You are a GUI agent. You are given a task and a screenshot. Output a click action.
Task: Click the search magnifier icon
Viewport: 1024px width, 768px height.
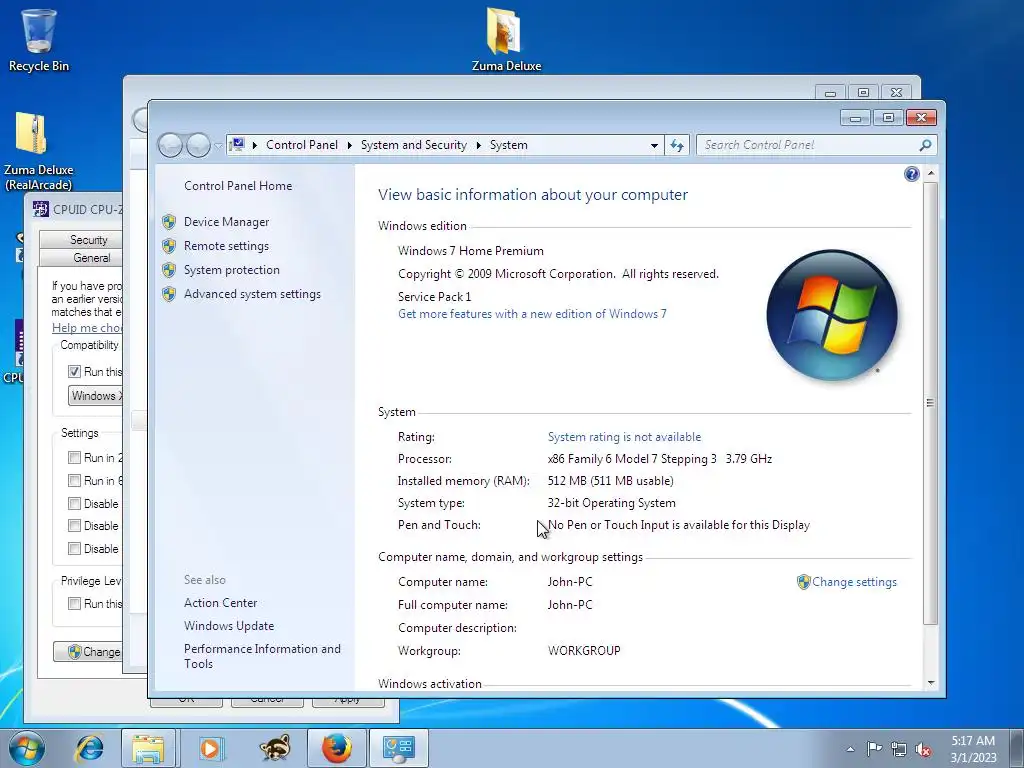tap(925, 145)
